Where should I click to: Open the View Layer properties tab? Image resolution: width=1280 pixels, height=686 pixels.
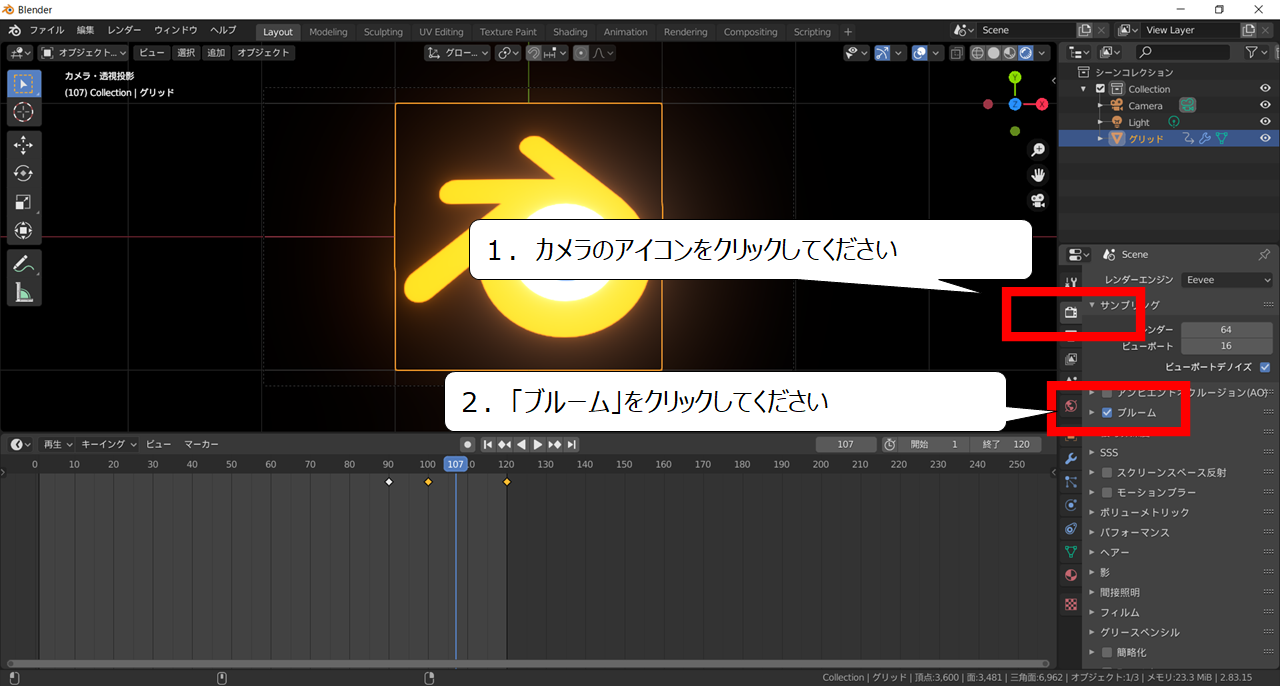[1071, 358]
